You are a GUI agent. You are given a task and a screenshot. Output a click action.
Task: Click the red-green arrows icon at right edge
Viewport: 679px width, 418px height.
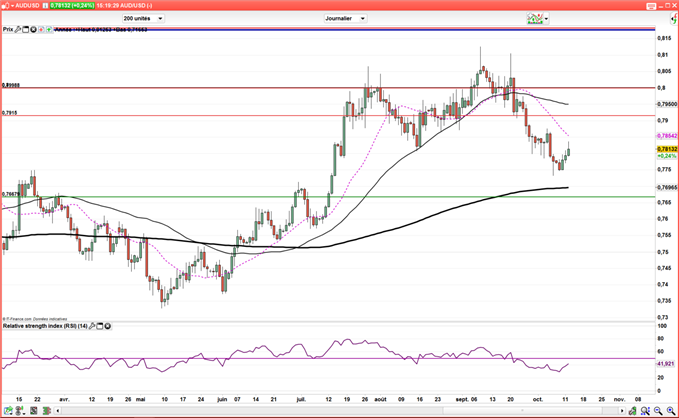674,18
